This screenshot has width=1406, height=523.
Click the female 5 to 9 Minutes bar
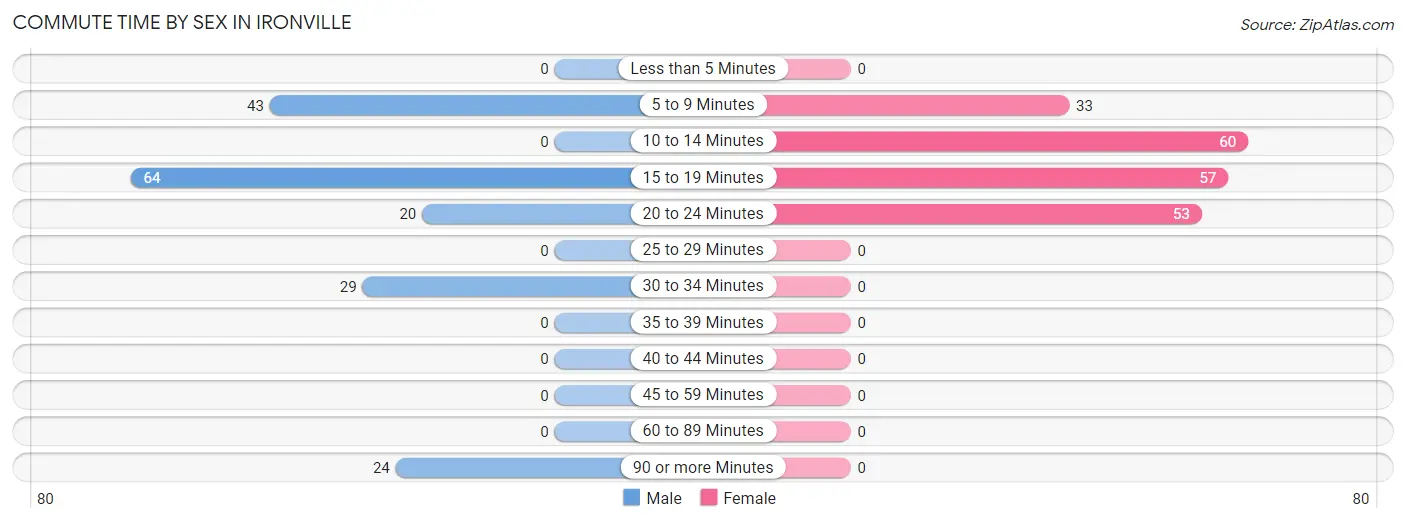[920, 105]
